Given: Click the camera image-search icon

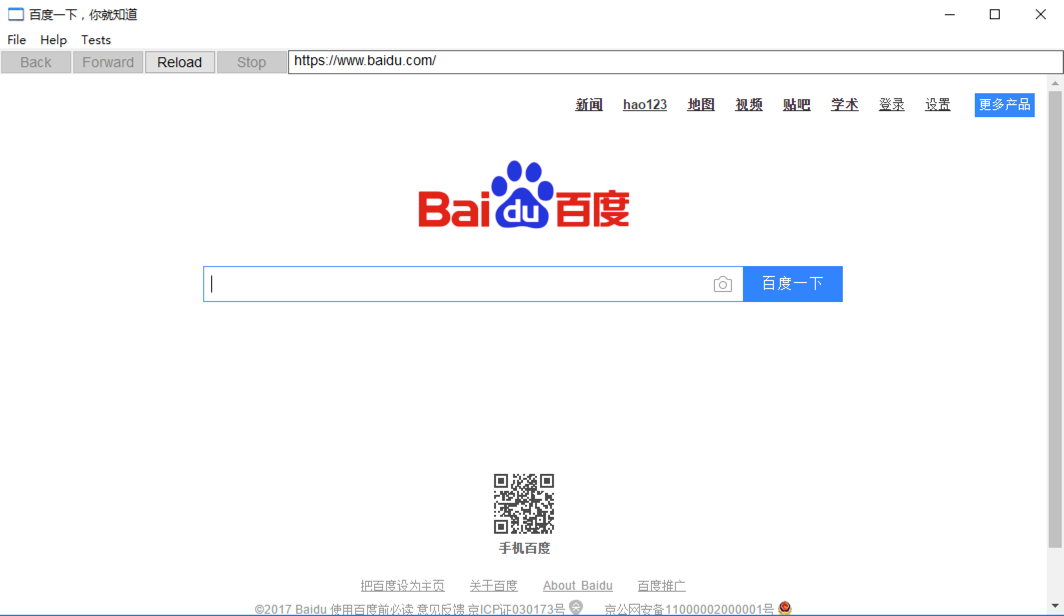Looking at the screenshot, I should coord(723,284).
